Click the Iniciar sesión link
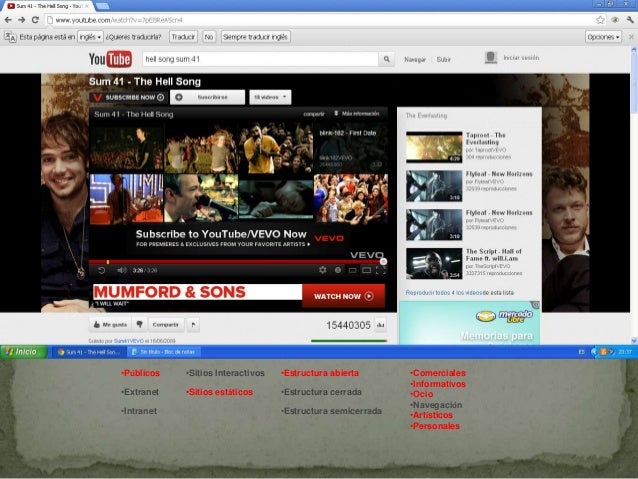 (x=521, y=58)
